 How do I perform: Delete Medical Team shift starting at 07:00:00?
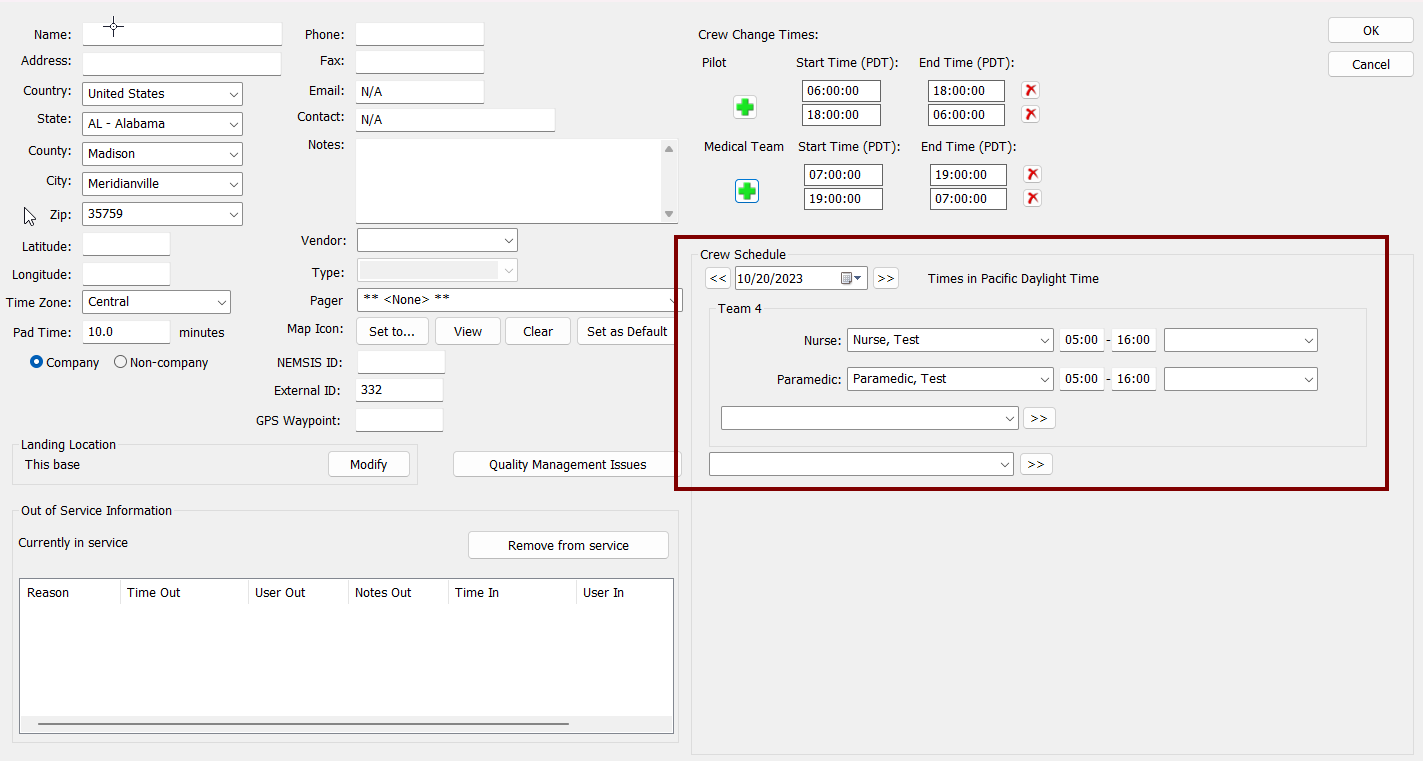pos(1032,175)
